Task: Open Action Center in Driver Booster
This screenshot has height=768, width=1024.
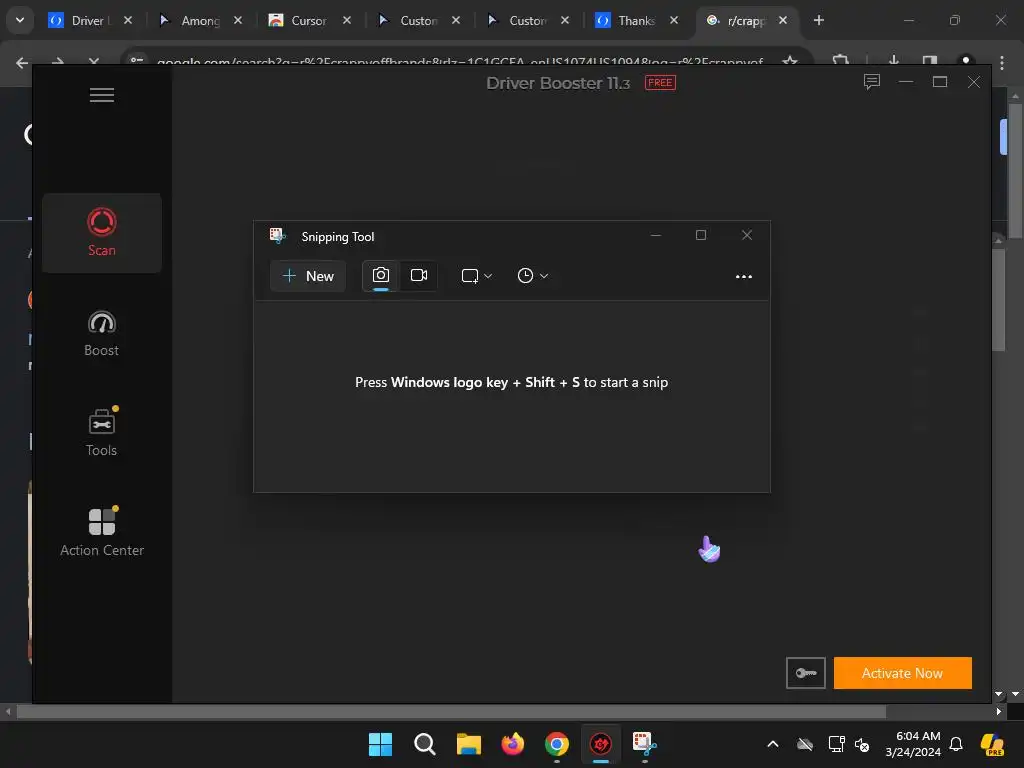Action: [x=102, y=532]
